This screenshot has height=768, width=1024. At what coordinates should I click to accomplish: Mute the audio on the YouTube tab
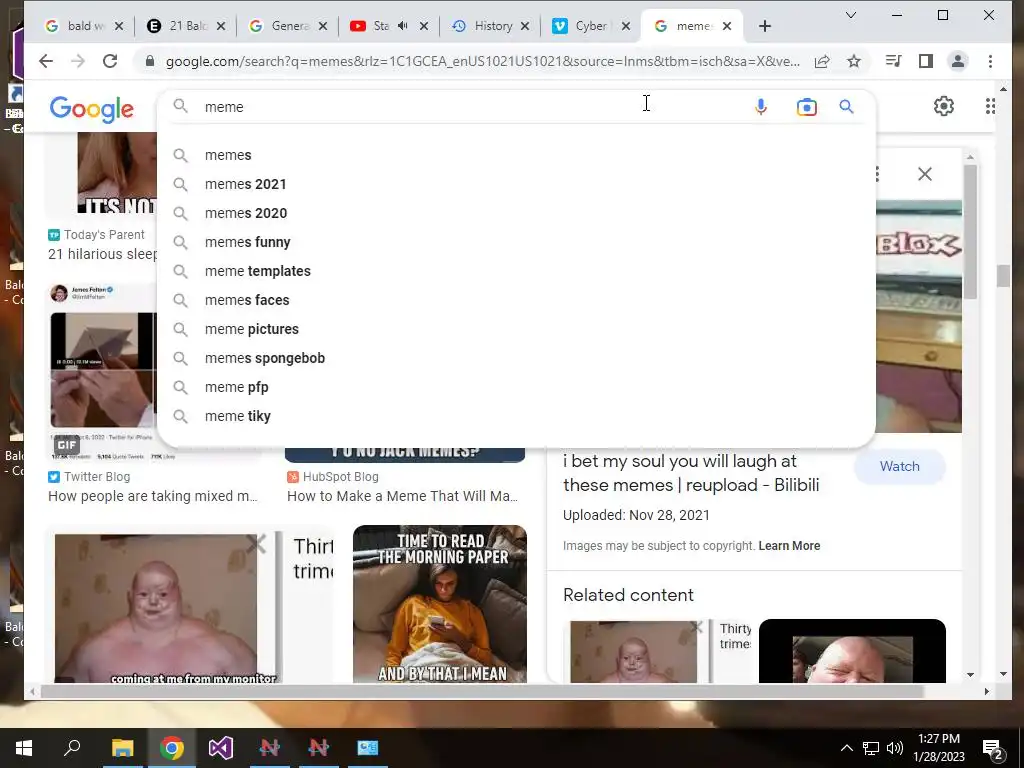pos(403,26)
